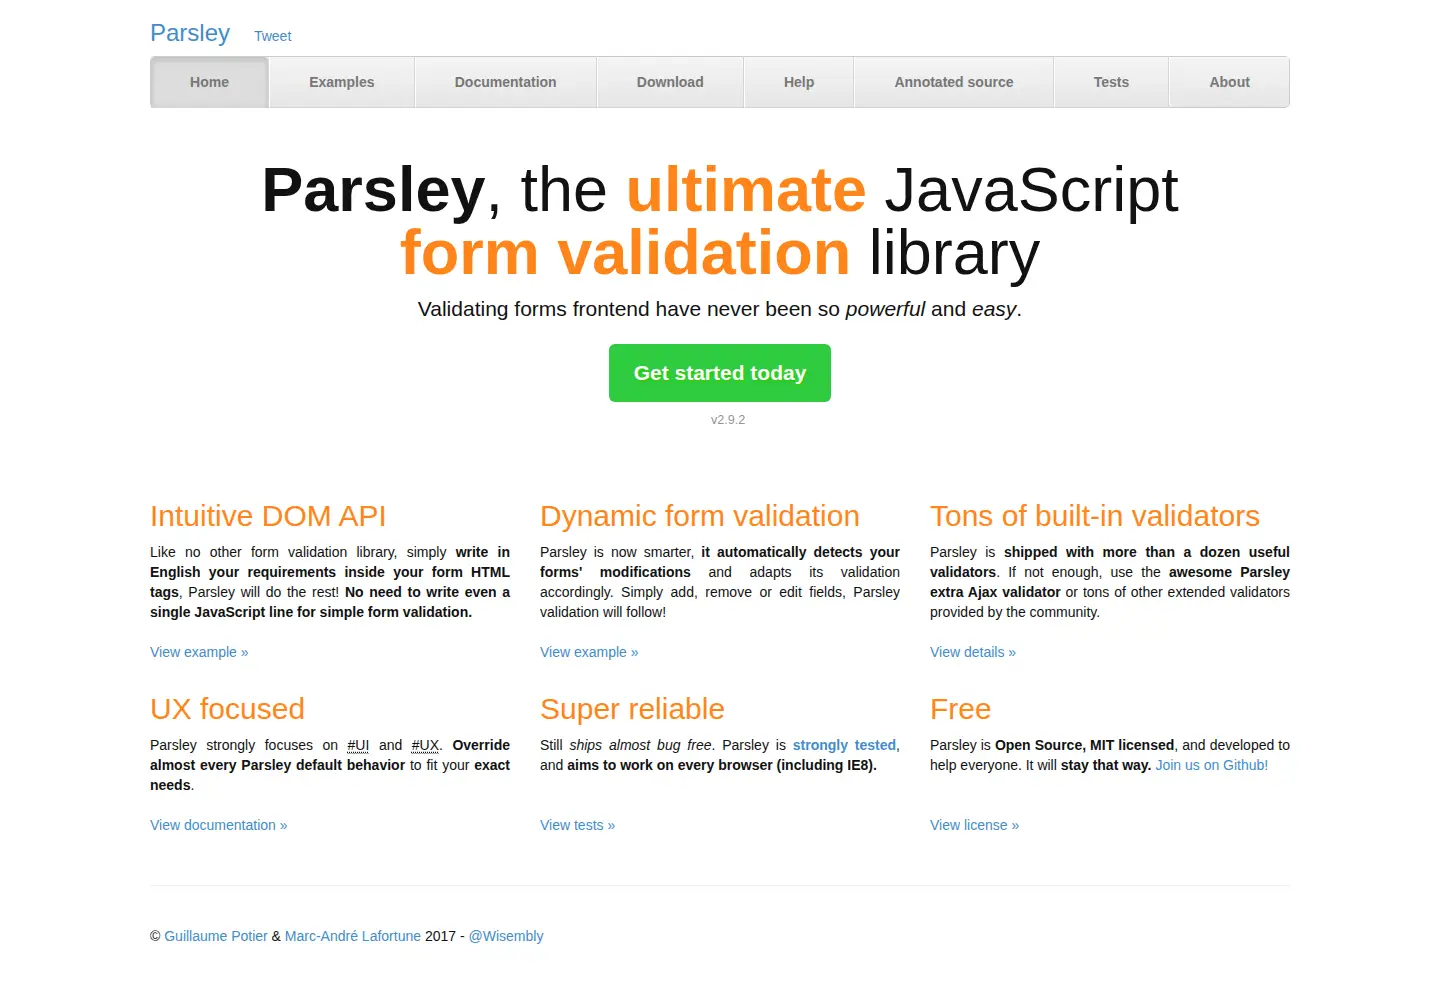Open the Documentation tab

(505, 82)
